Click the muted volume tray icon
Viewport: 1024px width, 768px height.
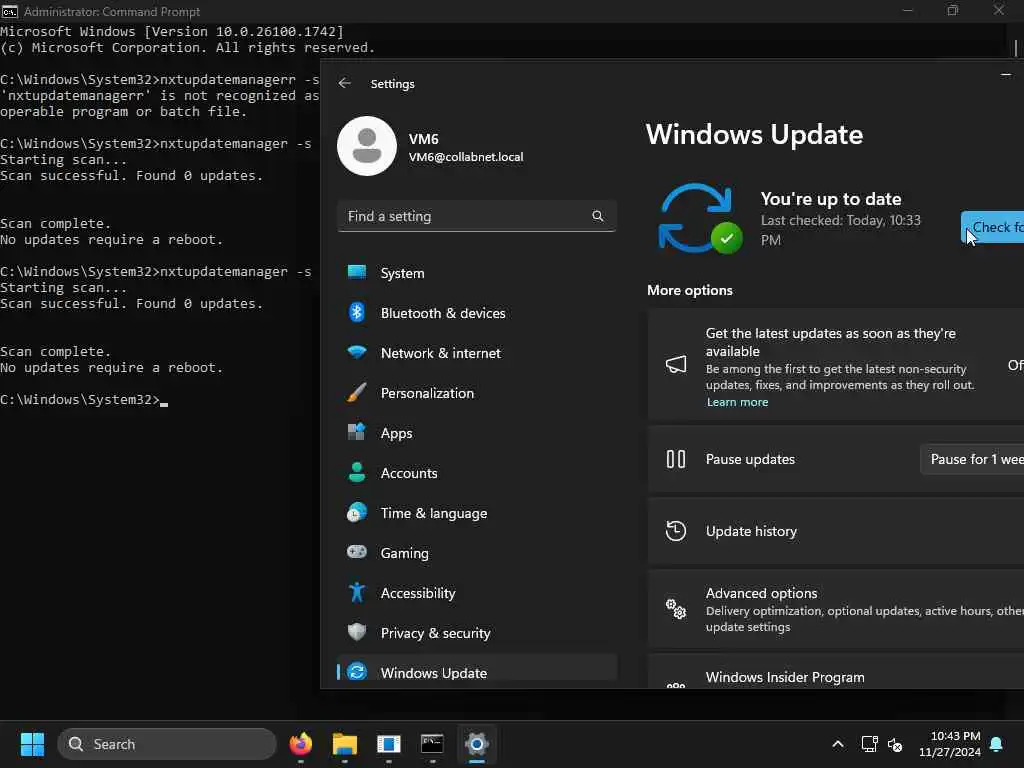tap(895, 744)
